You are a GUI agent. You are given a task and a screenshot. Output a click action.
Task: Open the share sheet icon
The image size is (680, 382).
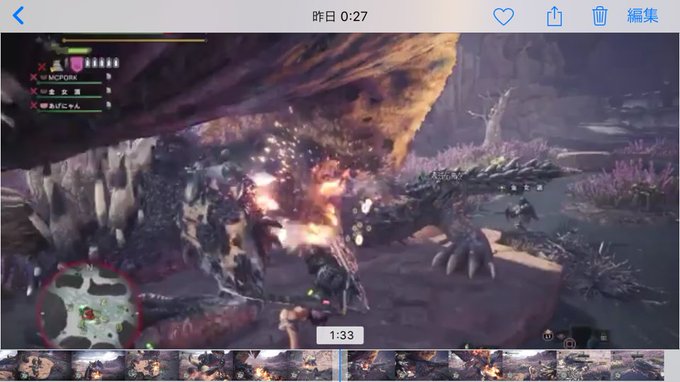(554, 16)
